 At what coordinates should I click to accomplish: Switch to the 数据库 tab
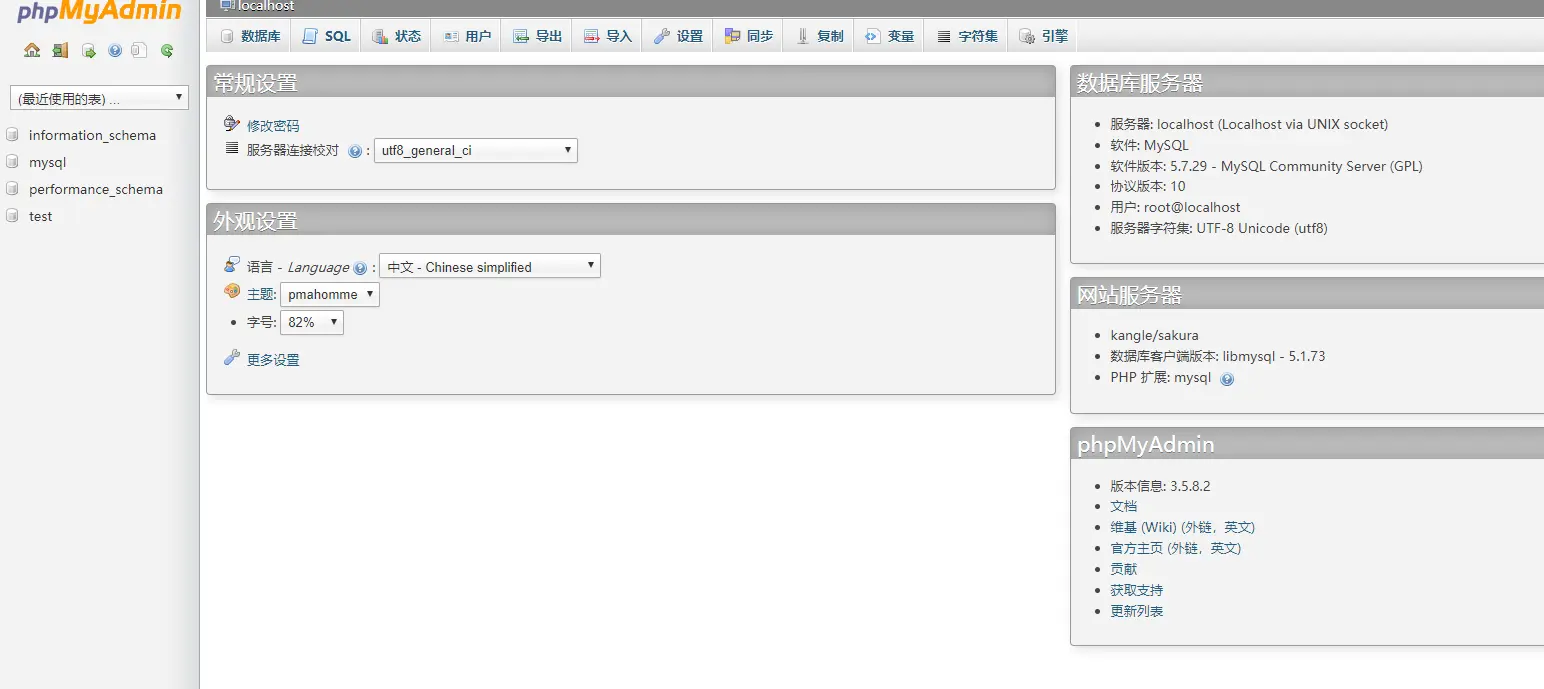(x=250, y=36)
